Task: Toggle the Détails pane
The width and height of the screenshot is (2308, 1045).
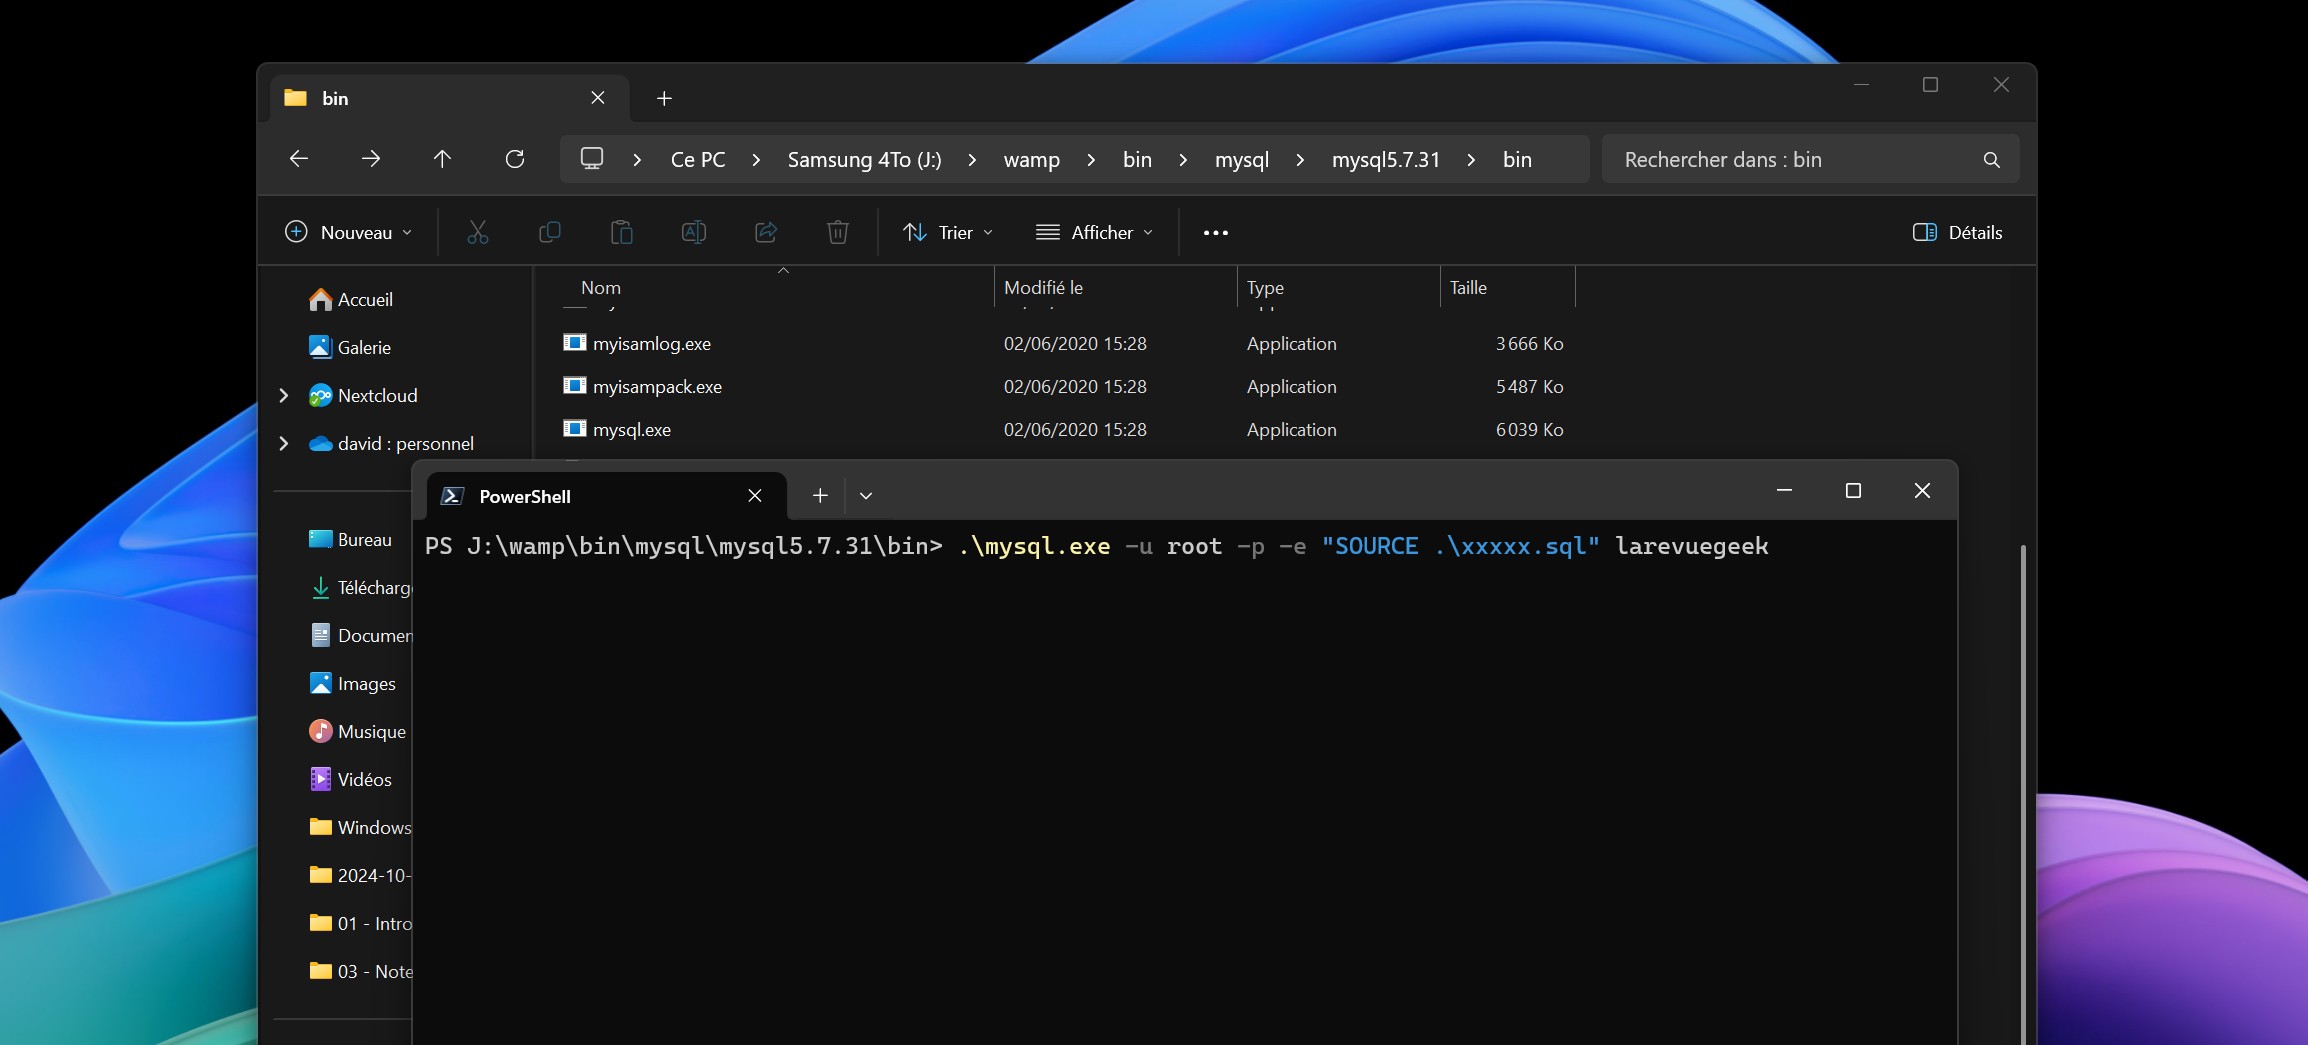Action: click(x=1957, y=232)
